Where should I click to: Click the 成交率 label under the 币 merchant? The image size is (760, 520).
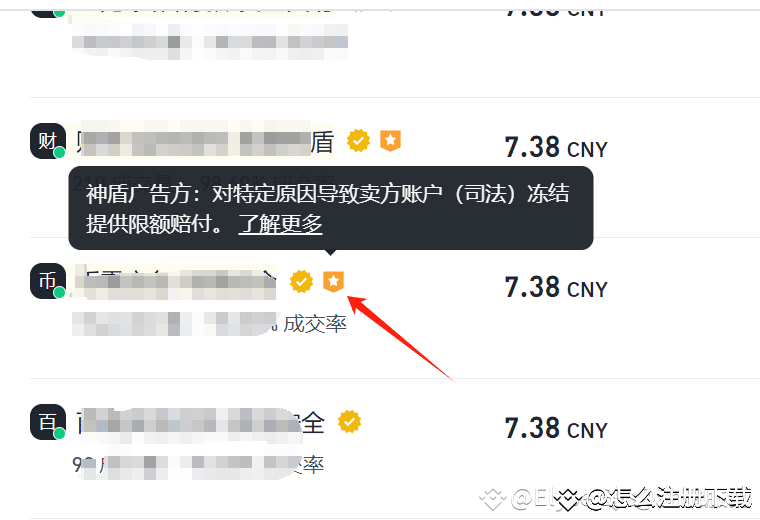(x=315, y=324)
